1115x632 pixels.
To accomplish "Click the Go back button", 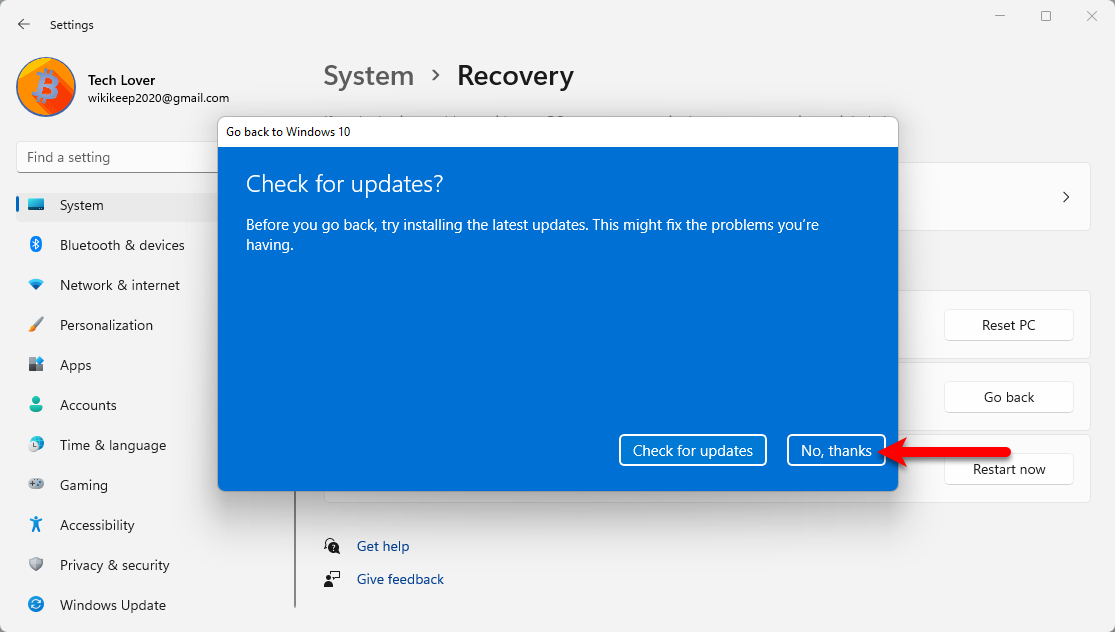I will tap(1008, 397).
